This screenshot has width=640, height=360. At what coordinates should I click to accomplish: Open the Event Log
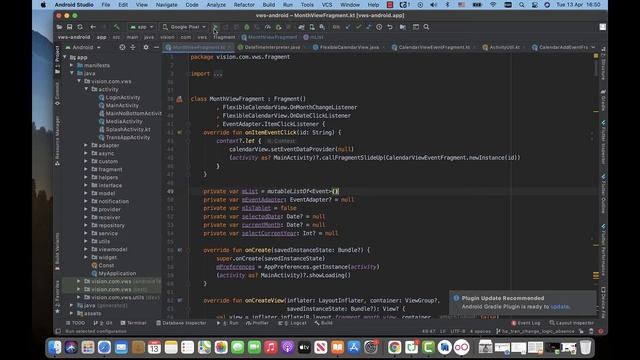click(526, 323)
